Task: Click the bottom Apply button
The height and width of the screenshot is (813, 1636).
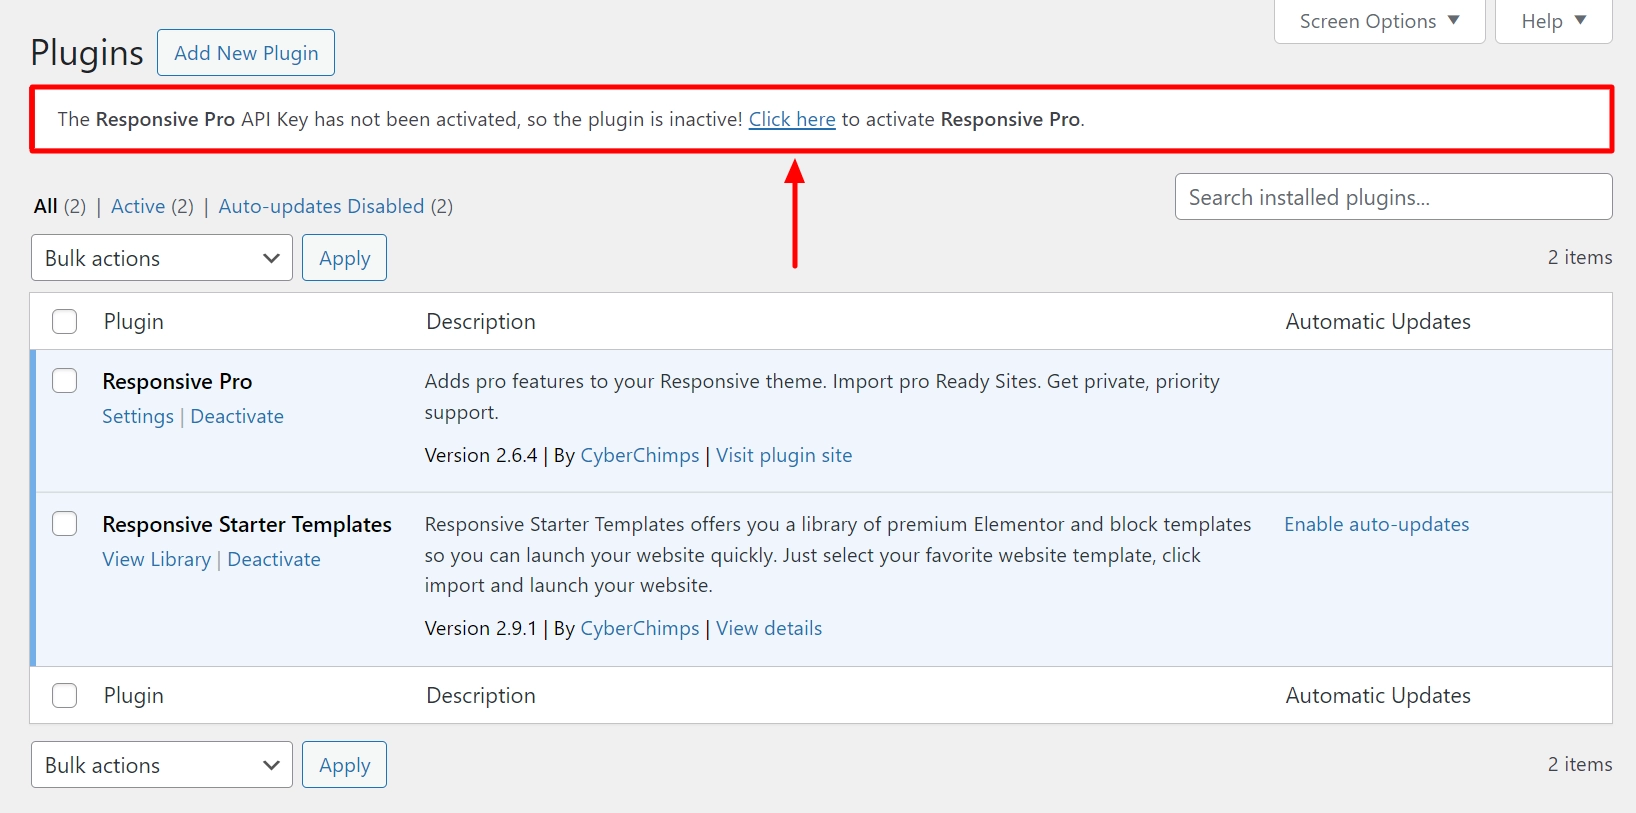Action: click(344, 765)
